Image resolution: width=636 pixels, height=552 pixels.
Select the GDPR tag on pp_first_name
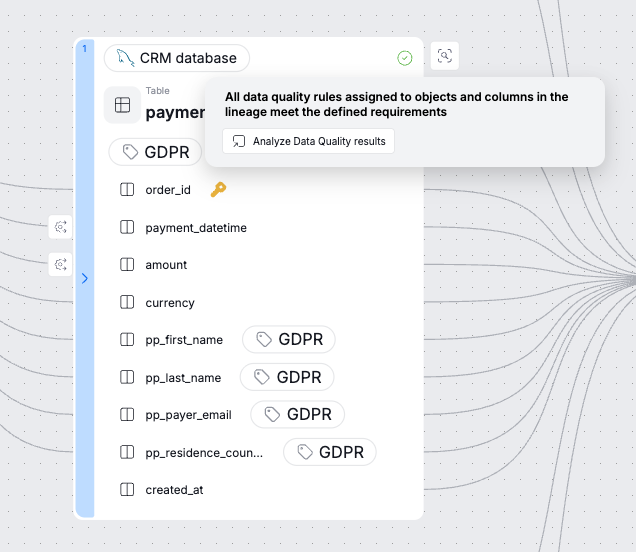(289, 340)
